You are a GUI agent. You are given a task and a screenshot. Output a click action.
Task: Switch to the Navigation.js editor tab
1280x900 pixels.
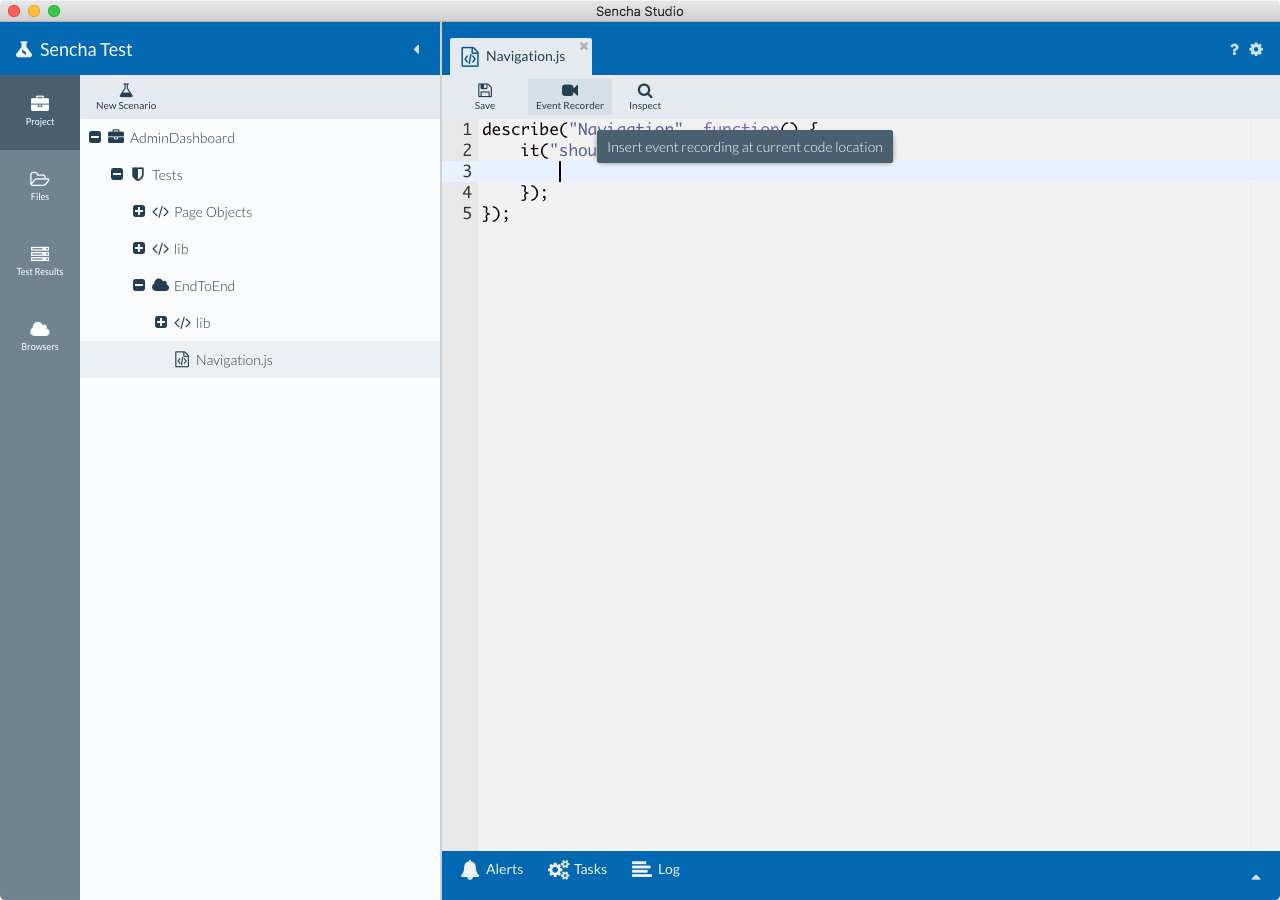click(520, 56)
